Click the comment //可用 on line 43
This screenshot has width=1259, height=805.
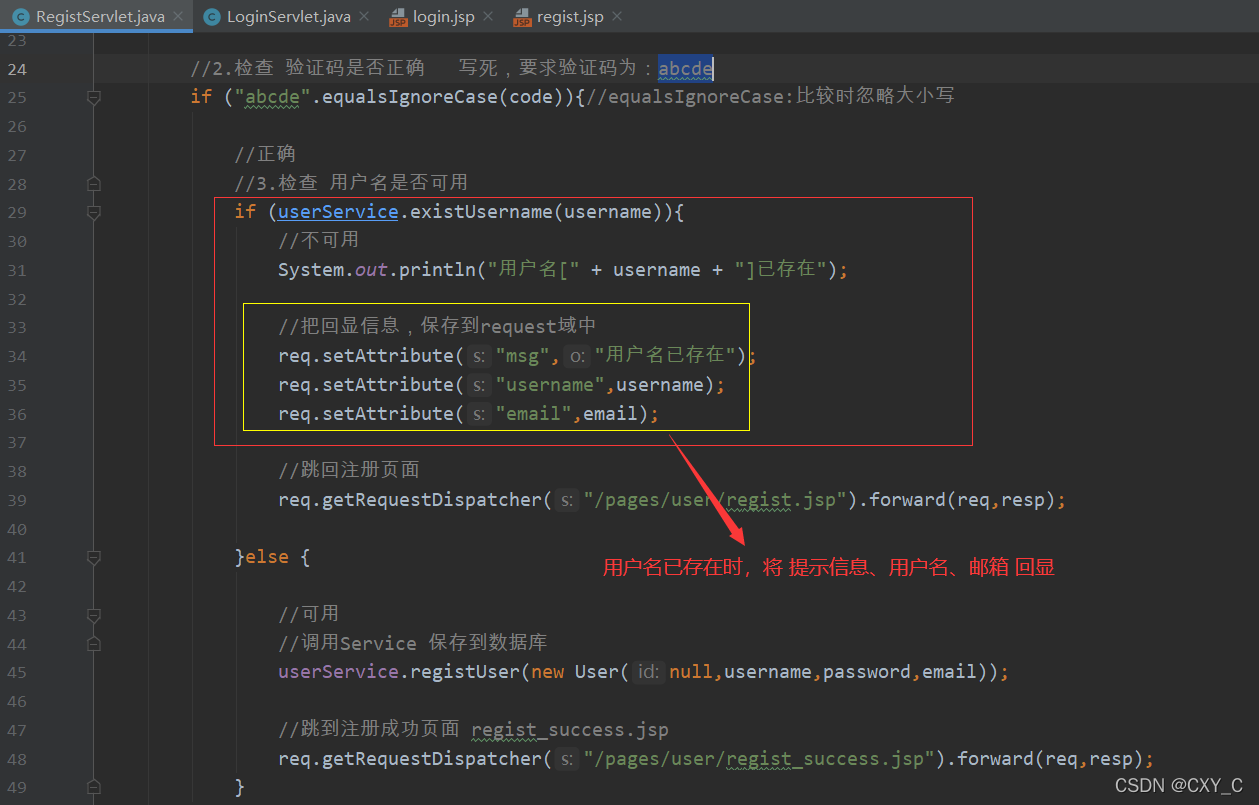(308, 615)
